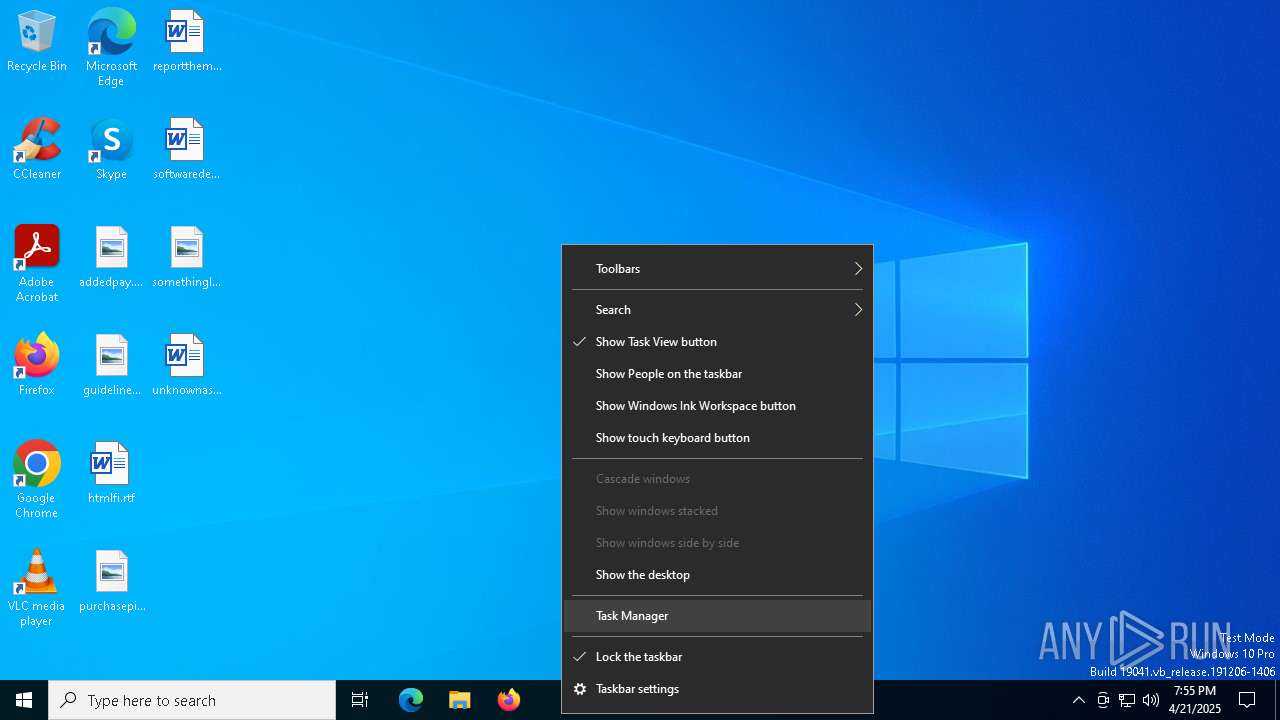Enable Show Windows Ink Workspace button
This screenshot has width=1280, height=720.
(x=717, y=406)
